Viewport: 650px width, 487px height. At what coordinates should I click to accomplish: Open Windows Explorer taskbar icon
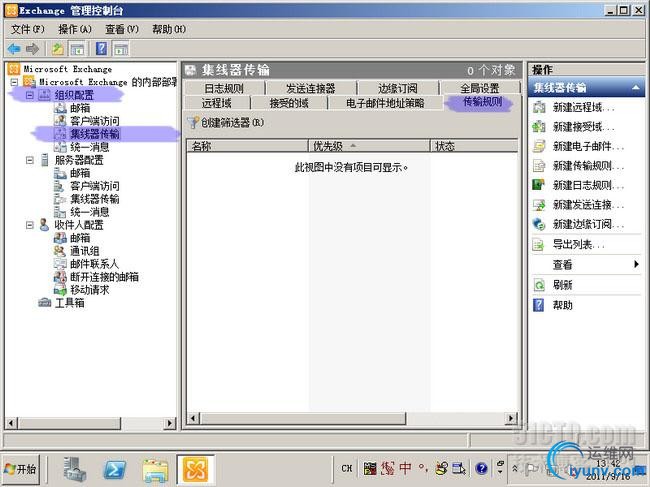pyautogui.click(x=155, y=469)
